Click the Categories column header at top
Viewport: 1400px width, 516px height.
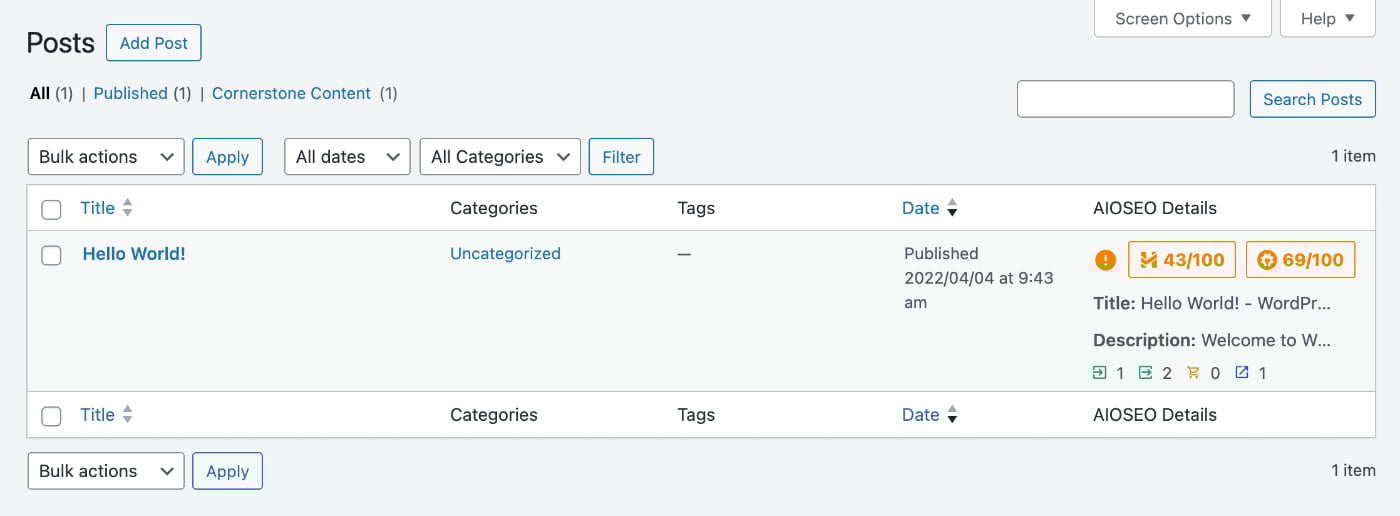click(x=494, y=208)
